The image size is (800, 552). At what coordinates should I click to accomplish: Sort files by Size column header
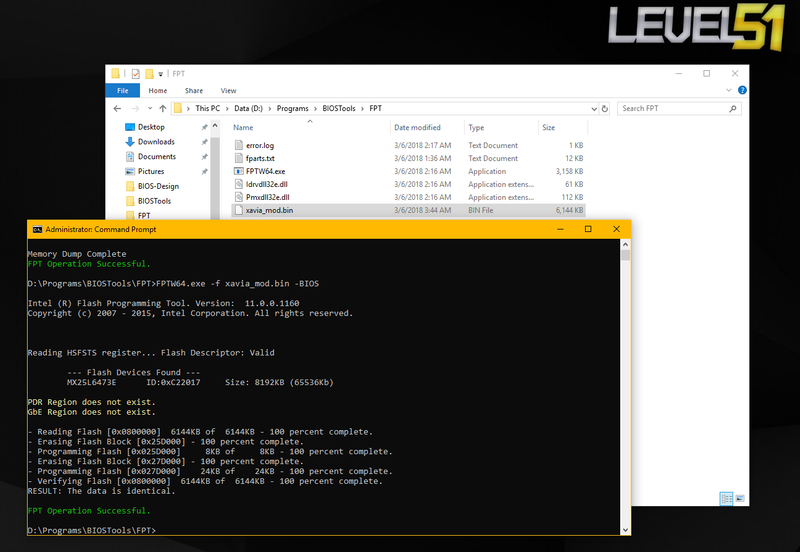click(x=548, y=128)
